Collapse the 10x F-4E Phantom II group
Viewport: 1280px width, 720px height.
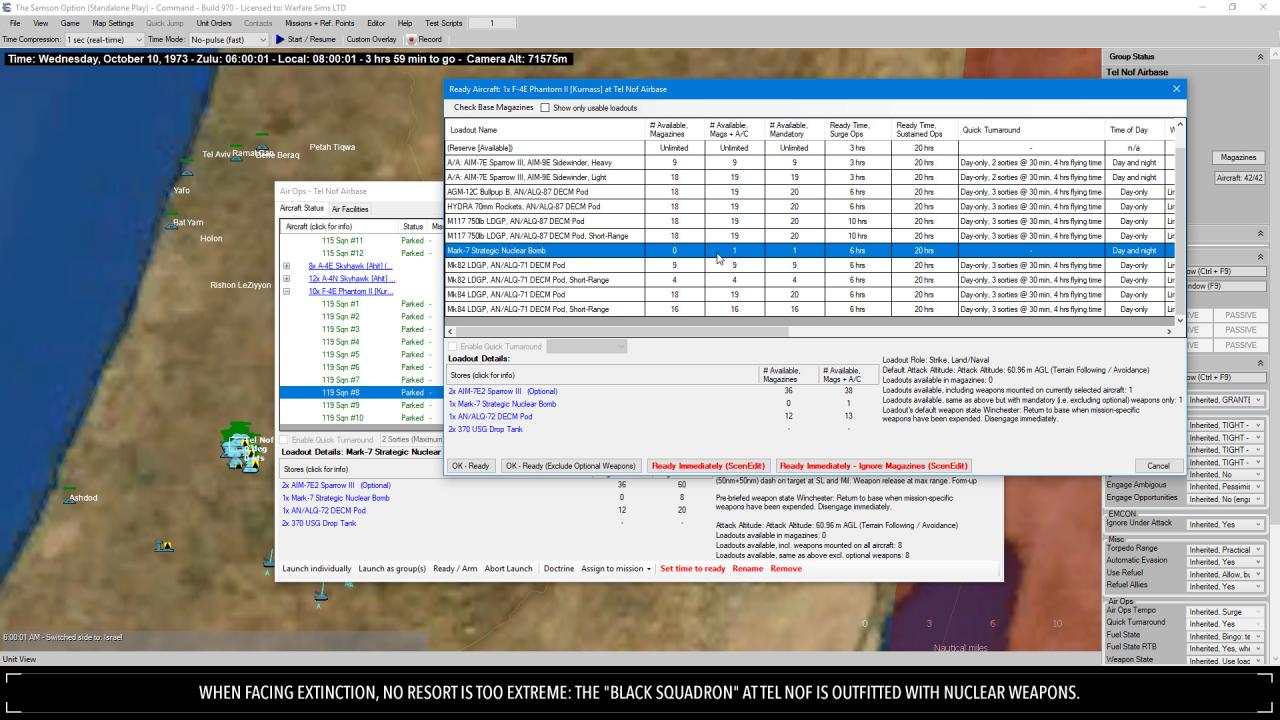[x=285, y=291]
